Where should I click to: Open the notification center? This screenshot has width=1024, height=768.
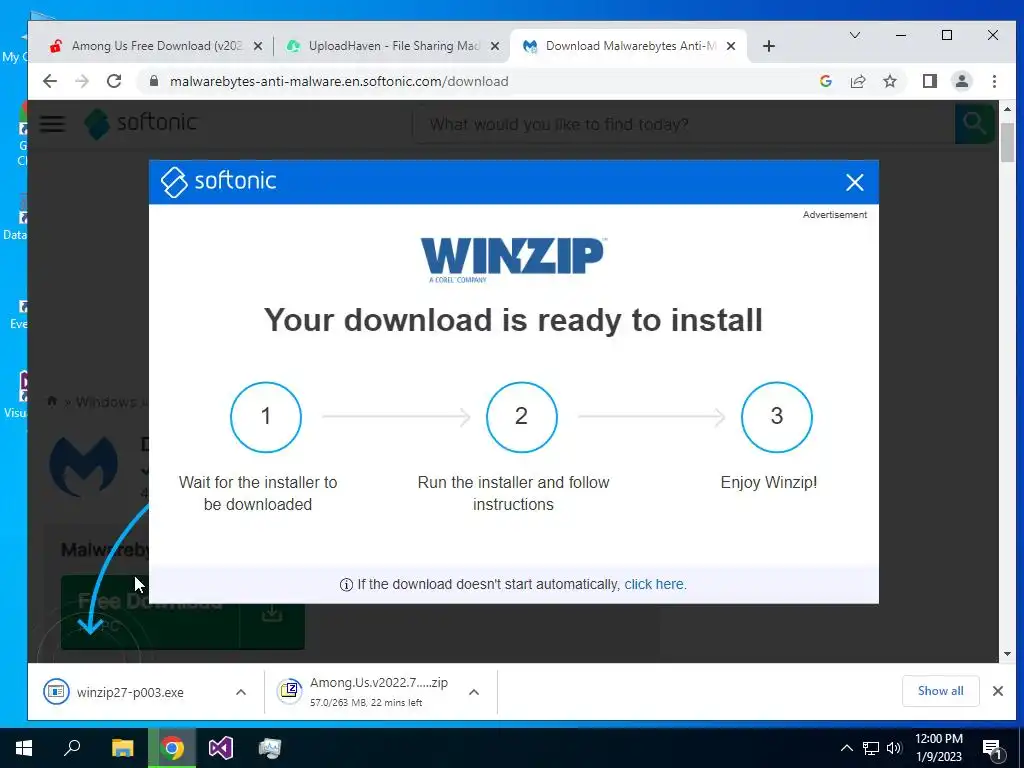coord(992,748)
